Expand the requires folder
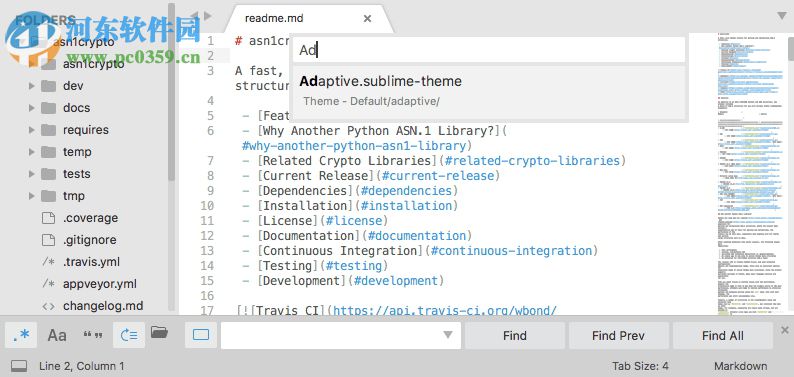This screenshot has height=377, width=794. (31, 130)
